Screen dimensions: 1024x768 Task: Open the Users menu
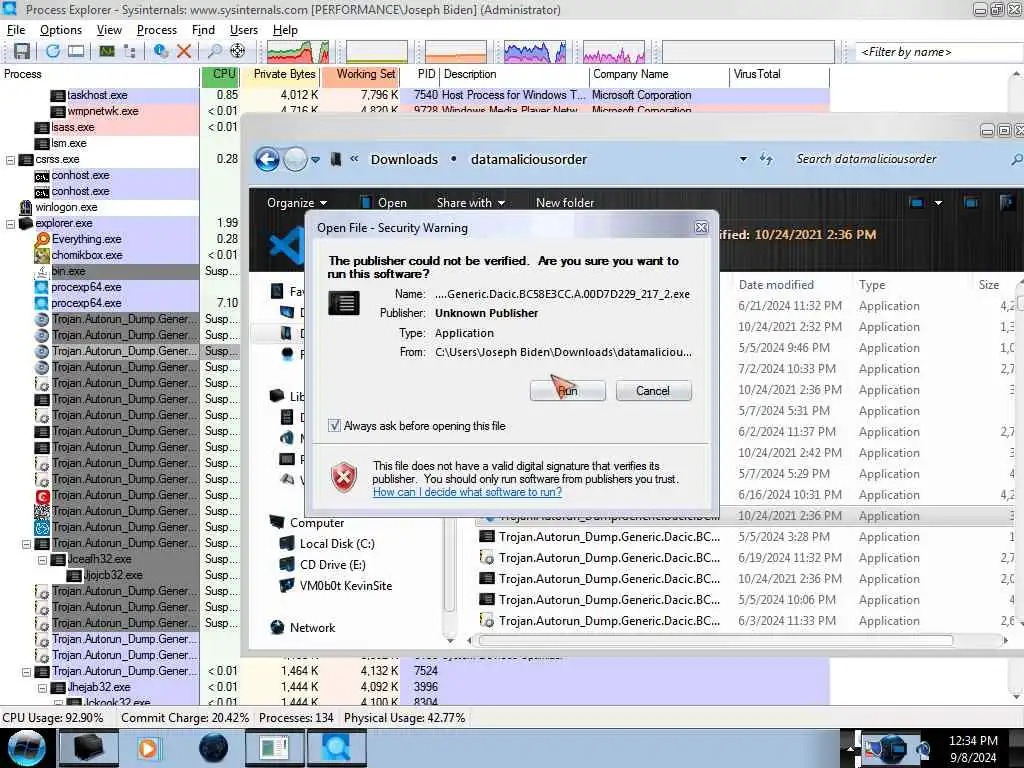coord(244,30)
